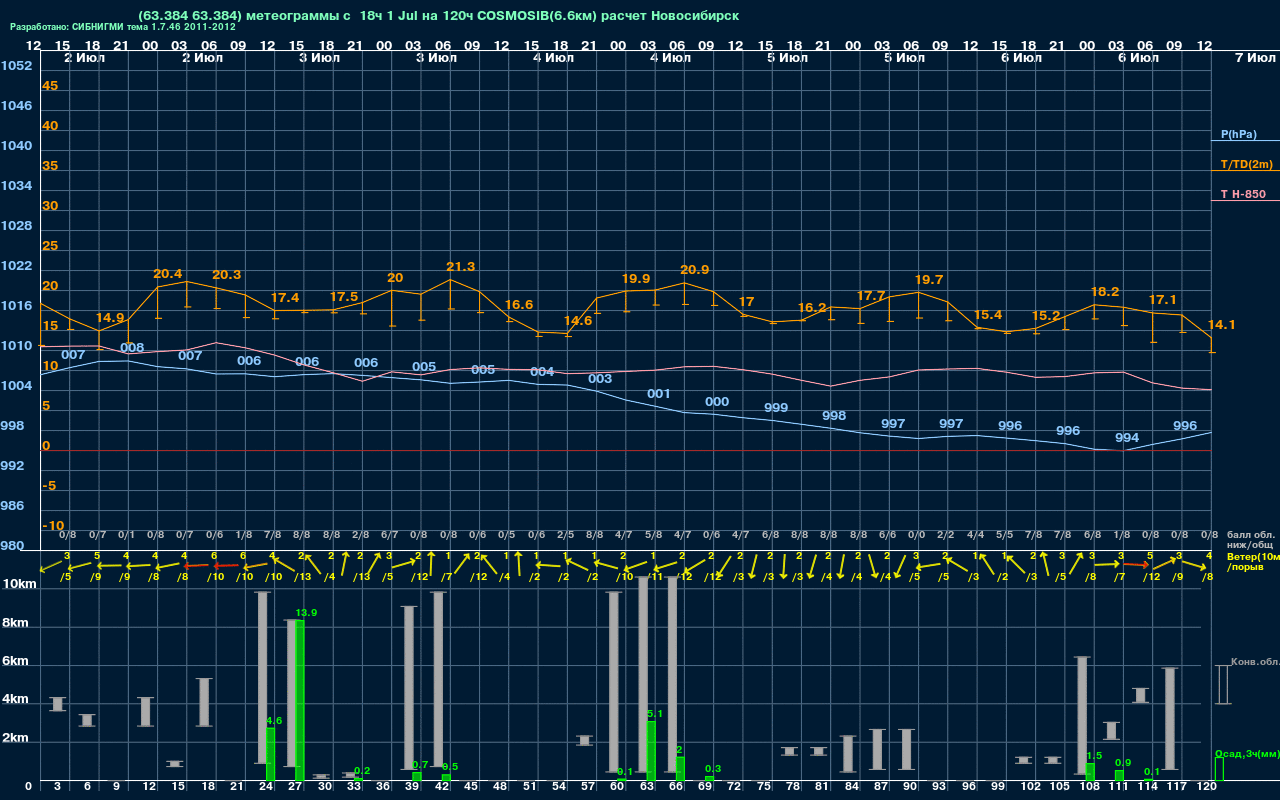1280x800 pixels.
Task: Click the "Ветер(10м)" wind legend label
Action: point(1253,556)
